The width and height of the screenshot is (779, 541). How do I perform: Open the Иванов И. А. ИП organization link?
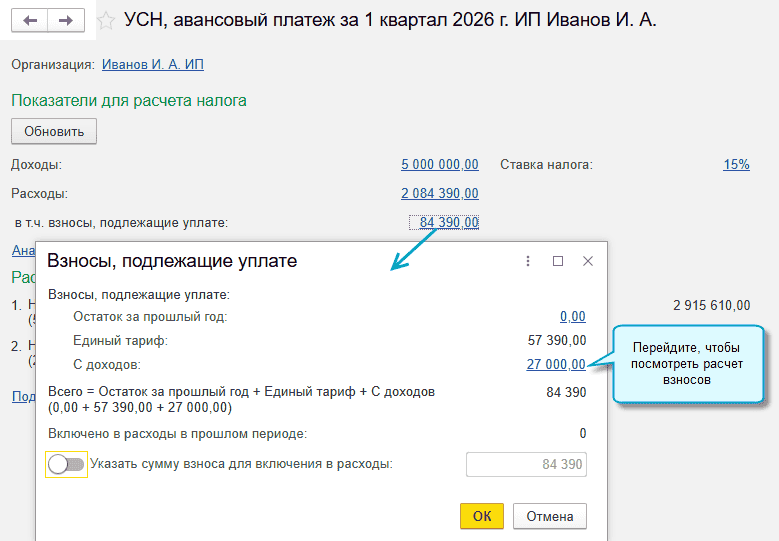[x=152, y=65]
